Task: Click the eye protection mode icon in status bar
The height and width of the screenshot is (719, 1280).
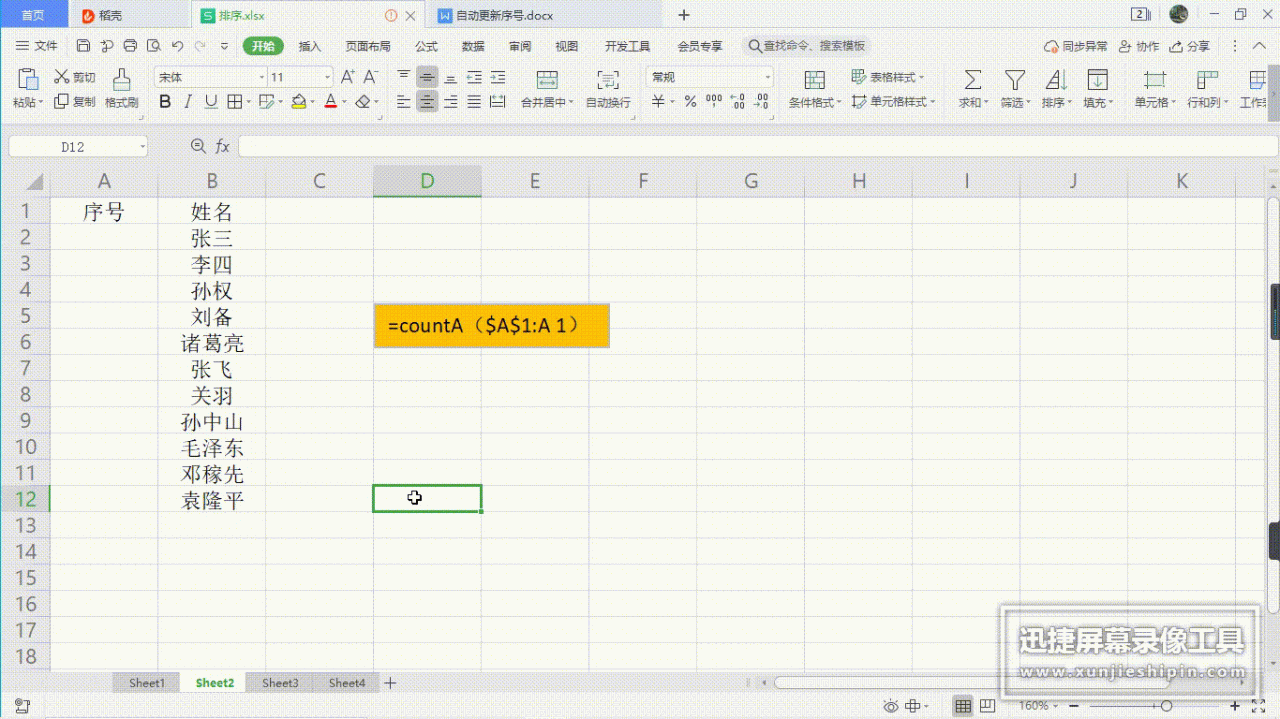Action: pos(890,706)
